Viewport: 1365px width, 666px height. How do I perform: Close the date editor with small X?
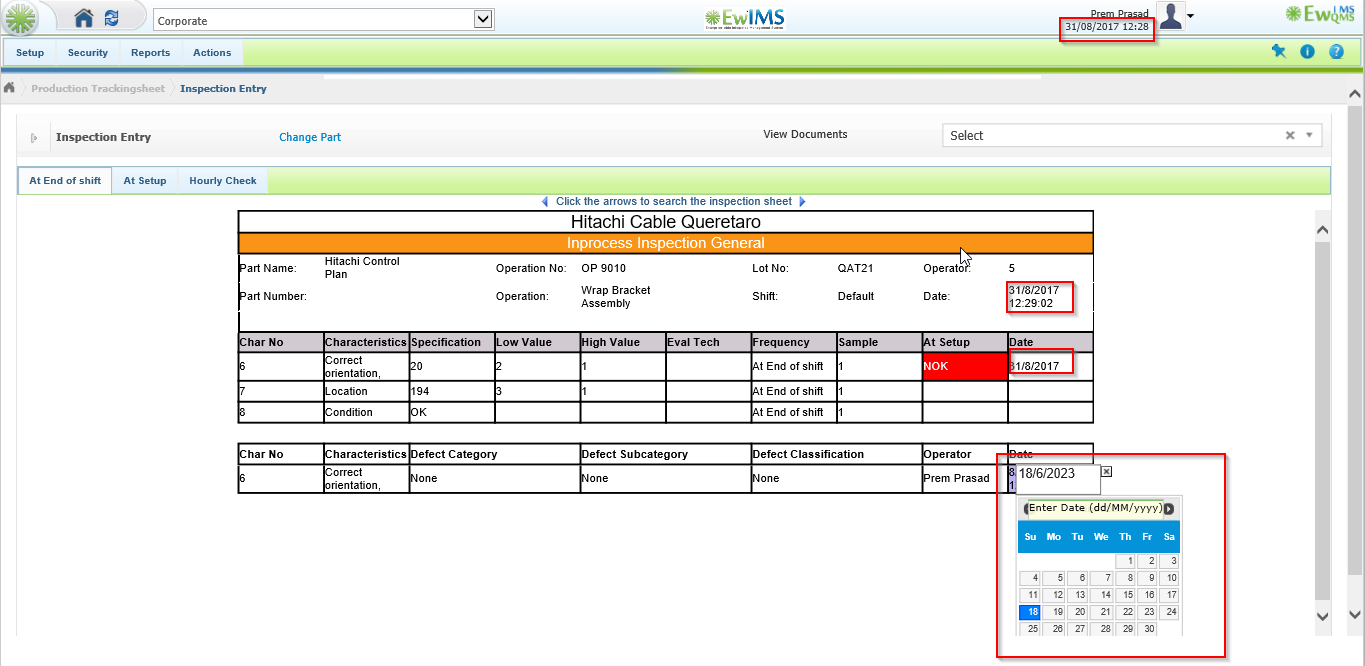[x=1106, y=471]
